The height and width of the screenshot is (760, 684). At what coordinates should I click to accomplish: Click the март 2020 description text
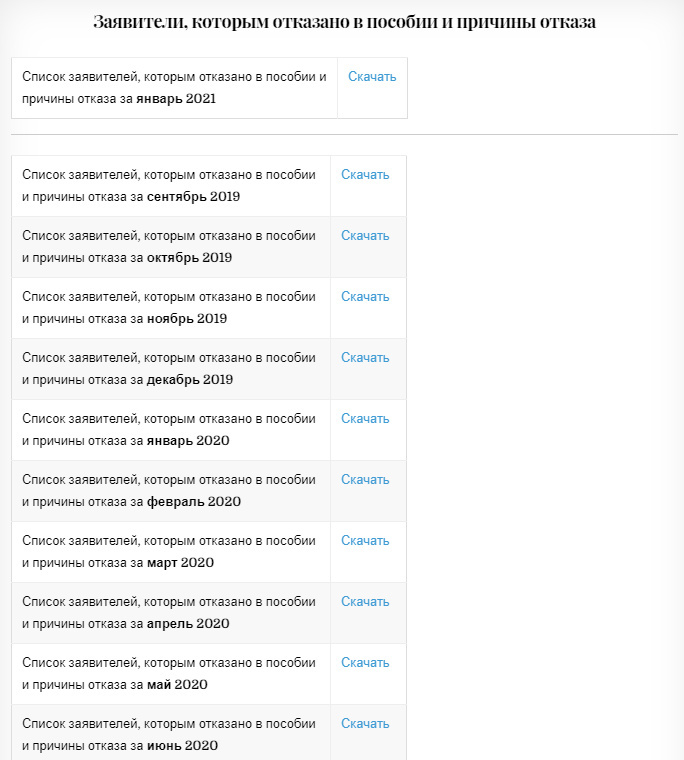(x=169, y=552)
